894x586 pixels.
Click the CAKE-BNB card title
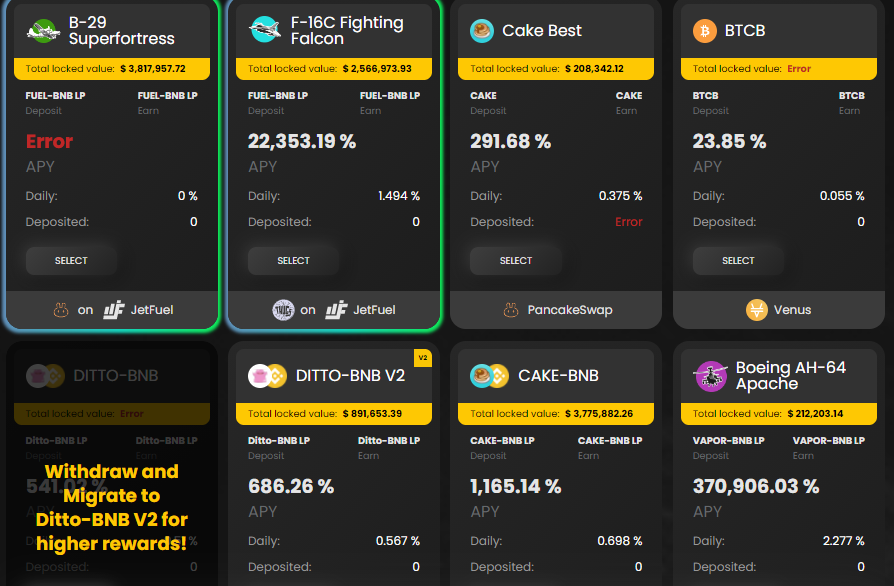pos(558,376)
